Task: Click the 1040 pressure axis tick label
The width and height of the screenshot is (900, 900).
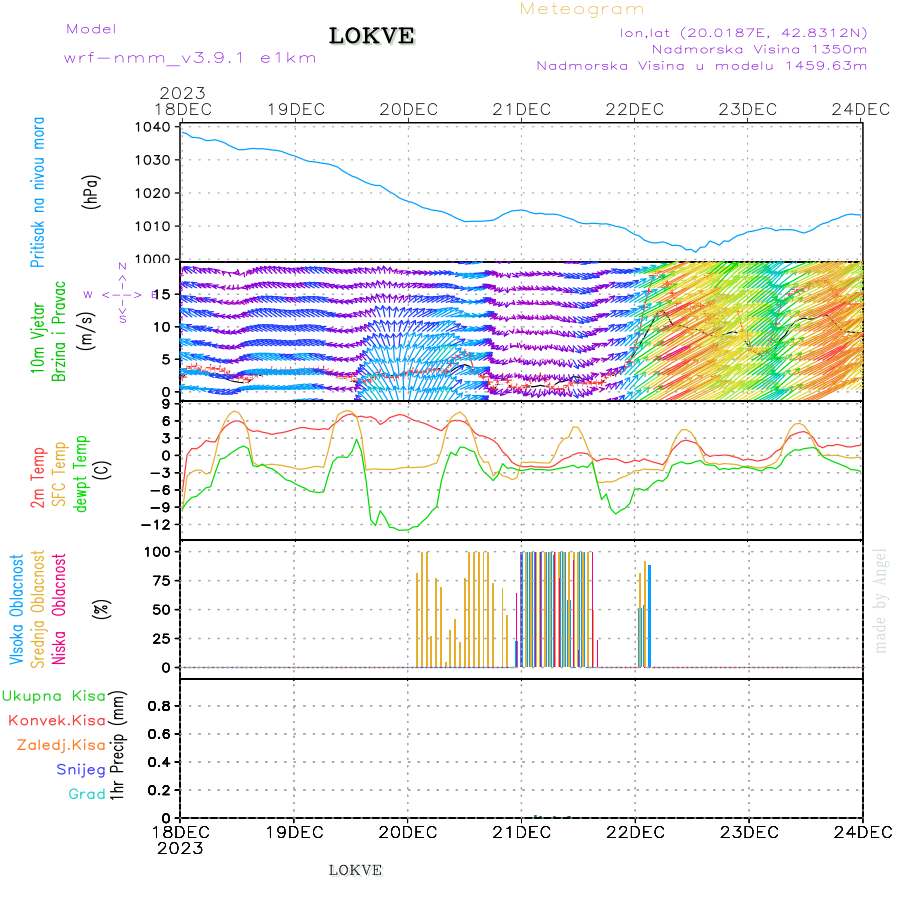Action: pos(153,127)
